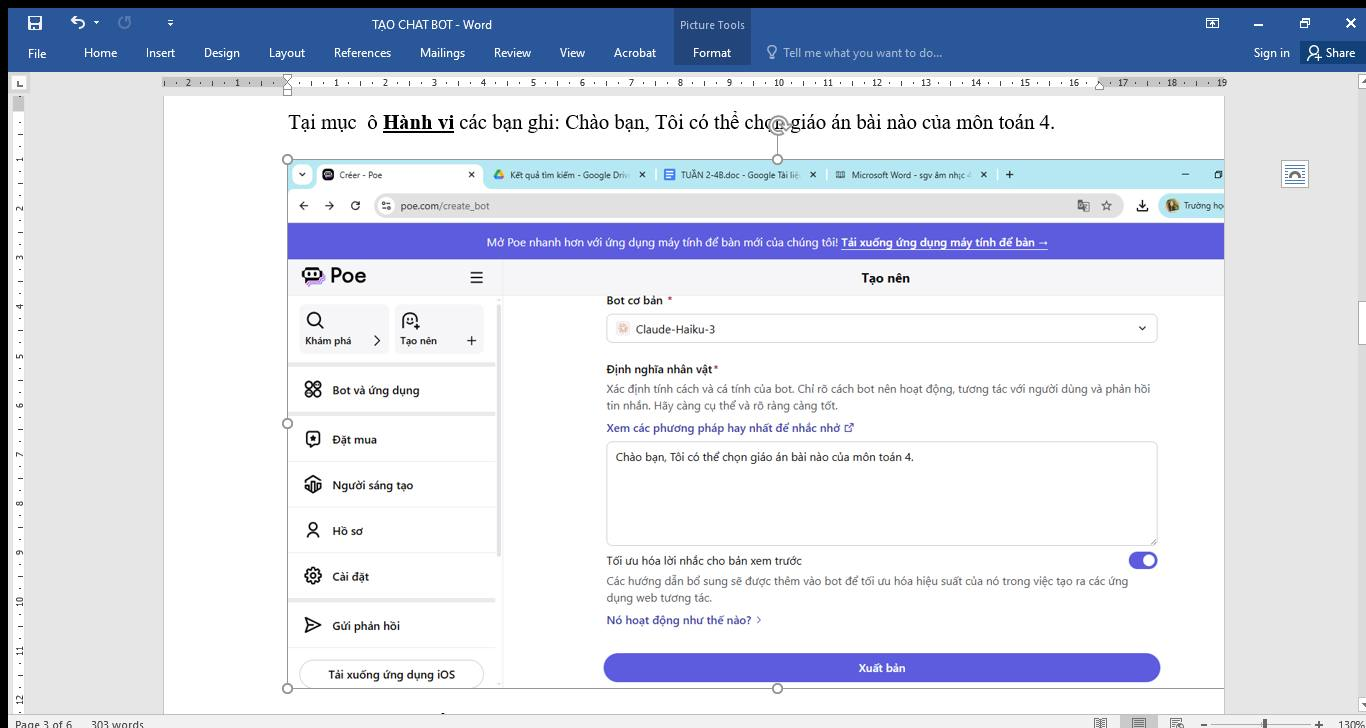Click the 303 words count in status bar
This screenshot has width=1366, height=728.
pyautogui.click(x=117, y=724)
